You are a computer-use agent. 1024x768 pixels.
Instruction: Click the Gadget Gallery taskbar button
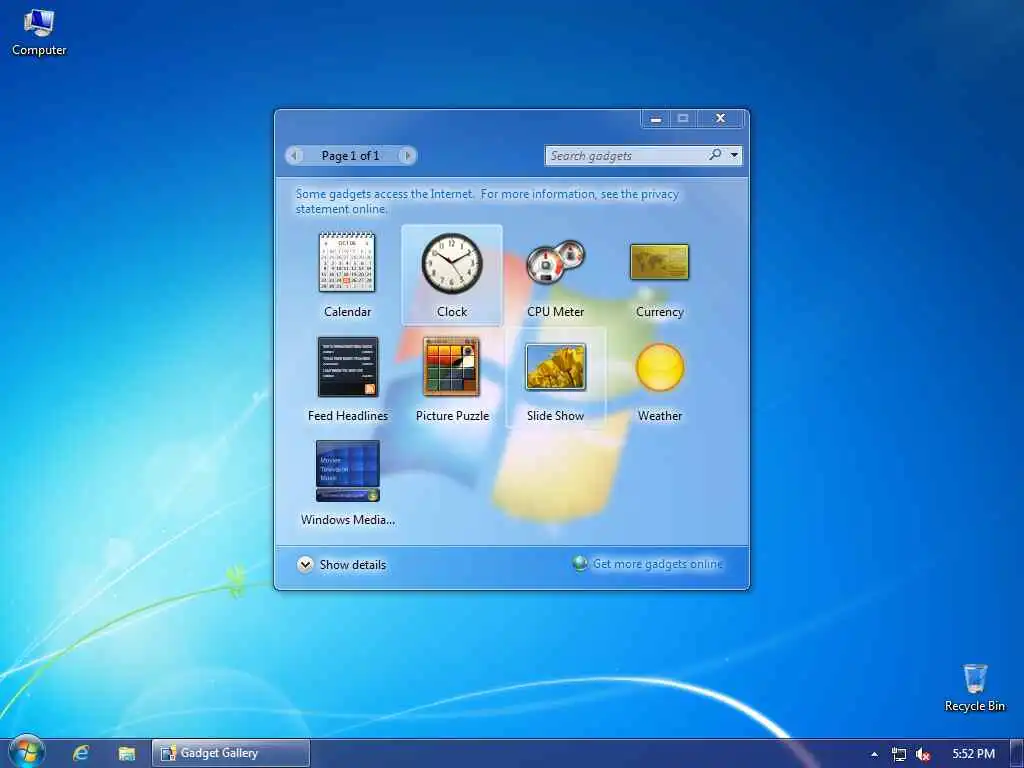(231, 753)
